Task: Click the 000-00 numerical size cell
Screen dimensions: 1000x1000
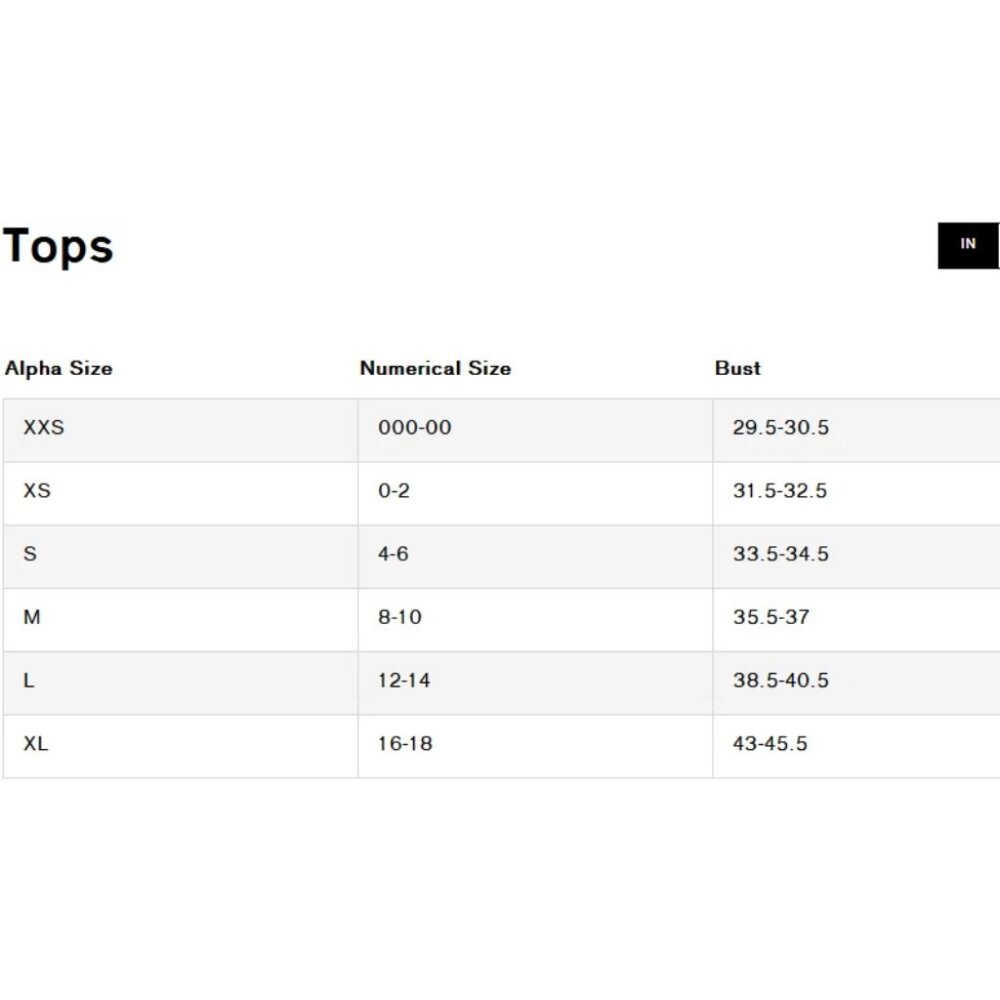Action: (536, 430)
